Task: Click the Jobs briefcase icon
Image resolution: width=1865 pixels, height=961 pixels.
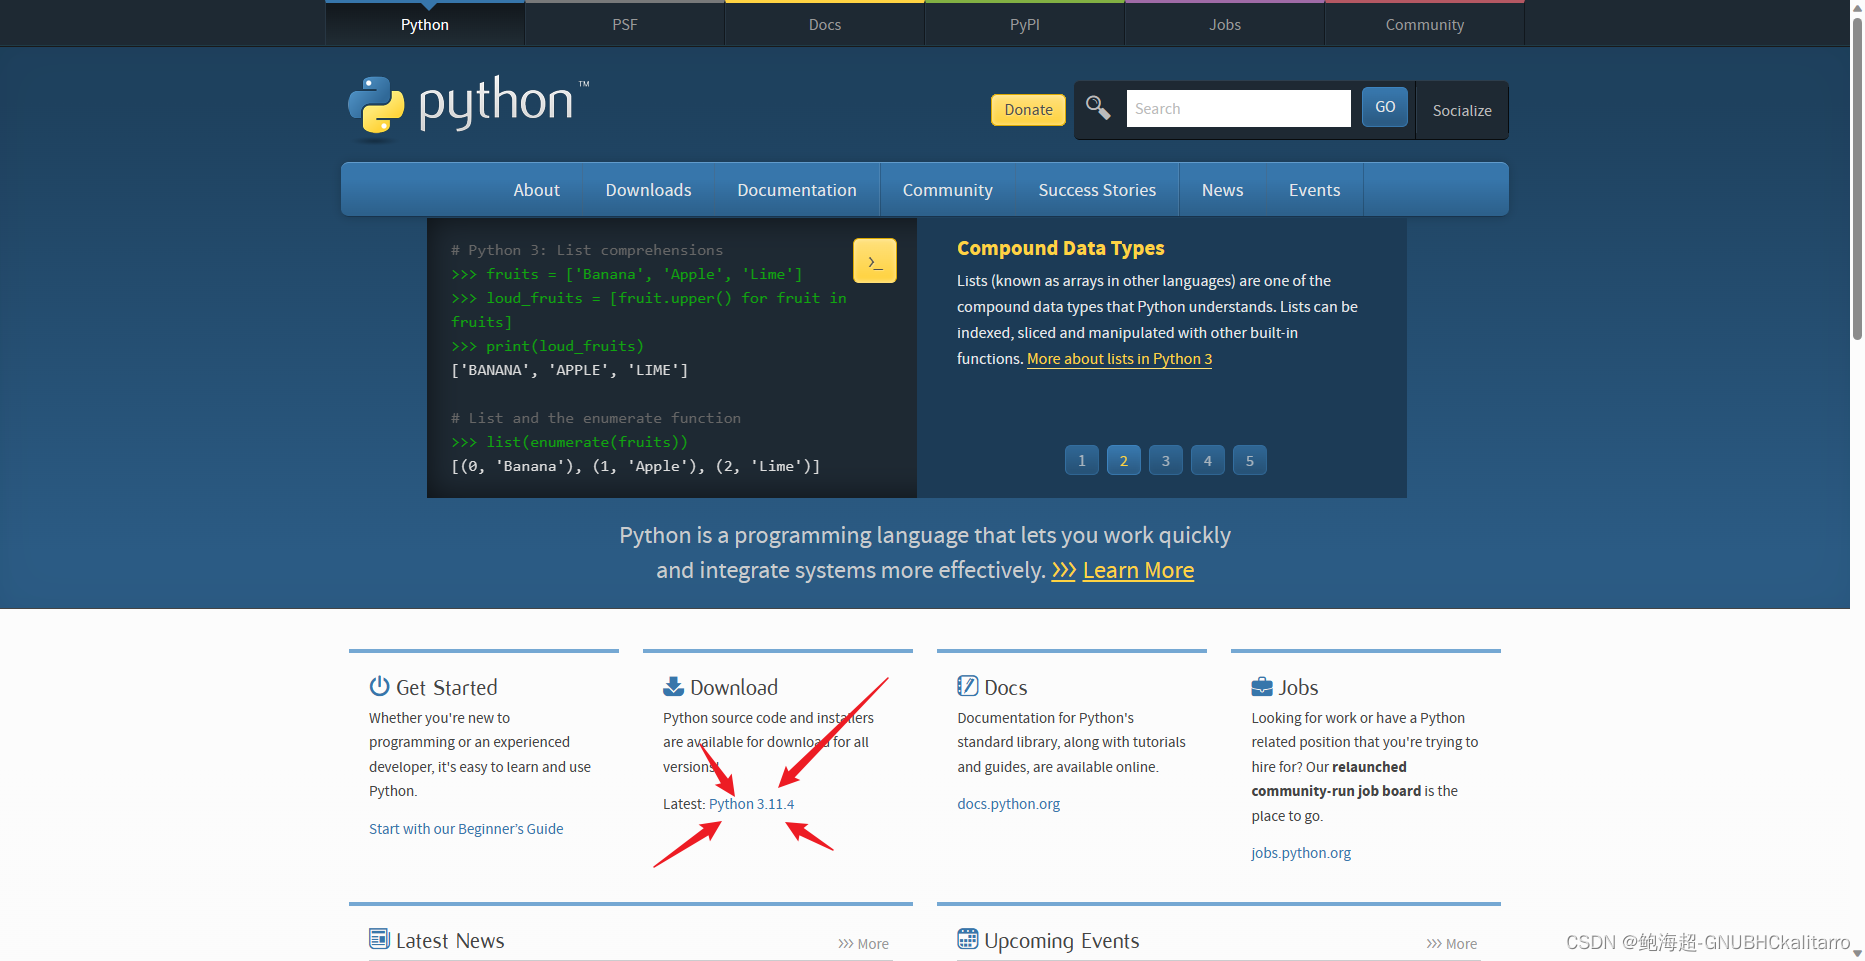Action: point(1262,687)
